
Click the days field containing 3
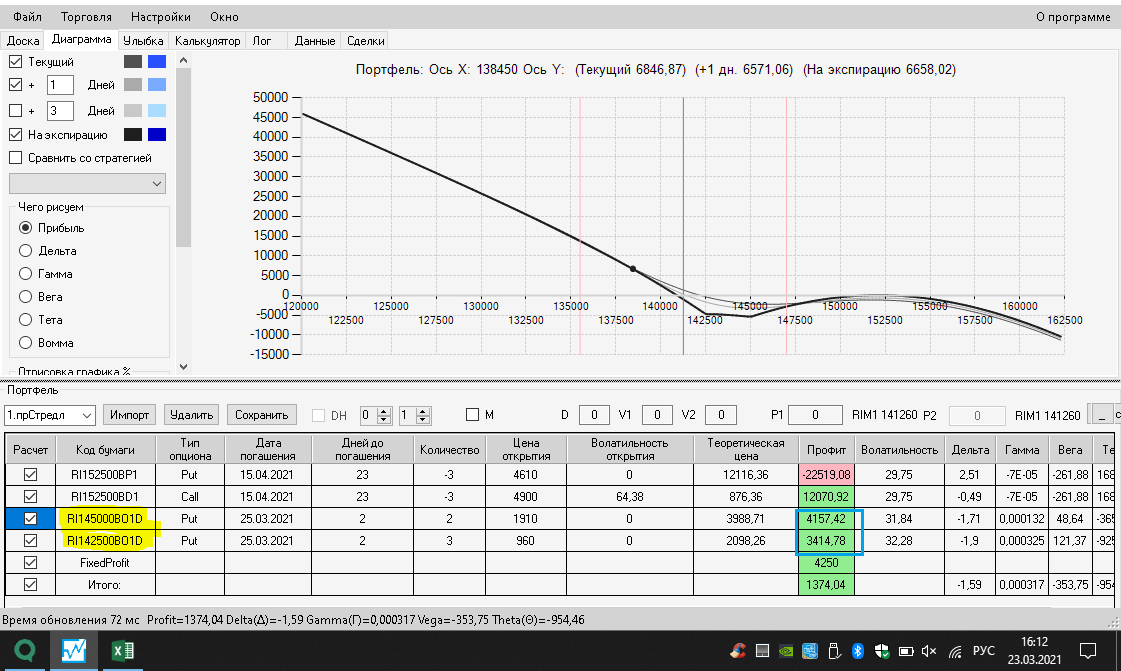tap(60, 111)
